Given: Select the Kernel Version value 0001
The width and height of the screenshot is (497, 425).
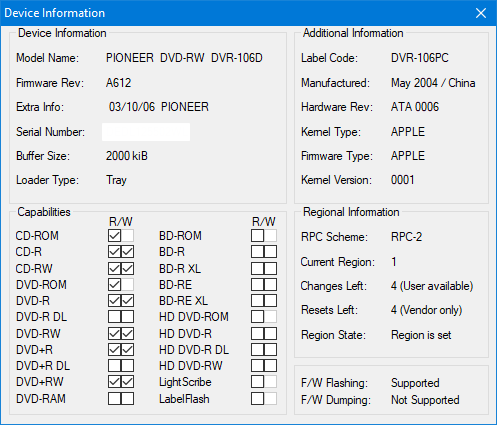Looking at the screenshot, I should tap(402, 180).
